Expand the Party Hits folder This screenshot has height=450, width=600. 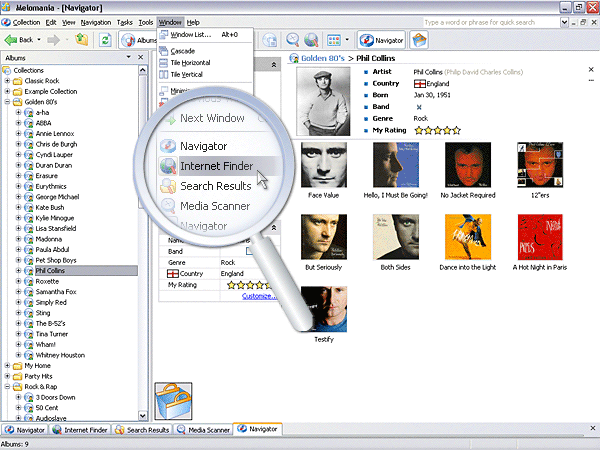coord(8,376)
